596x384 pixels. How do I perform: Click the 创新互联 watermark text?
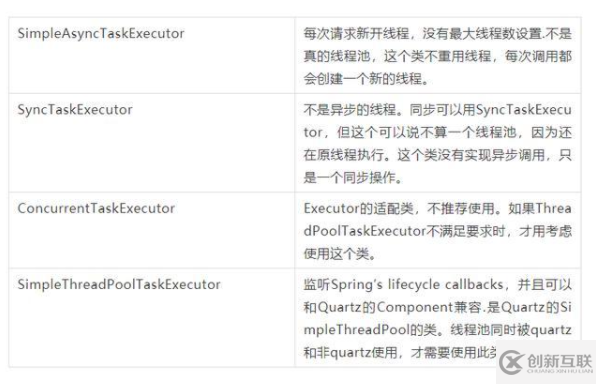pos(560,361)
